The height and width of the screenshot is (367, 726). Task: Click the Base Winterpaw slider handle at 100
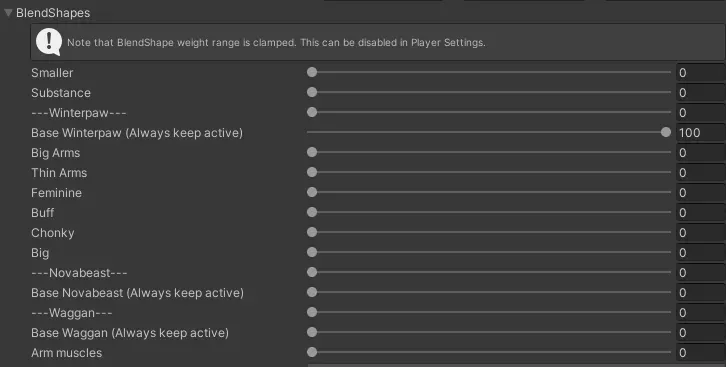point(666,132)
